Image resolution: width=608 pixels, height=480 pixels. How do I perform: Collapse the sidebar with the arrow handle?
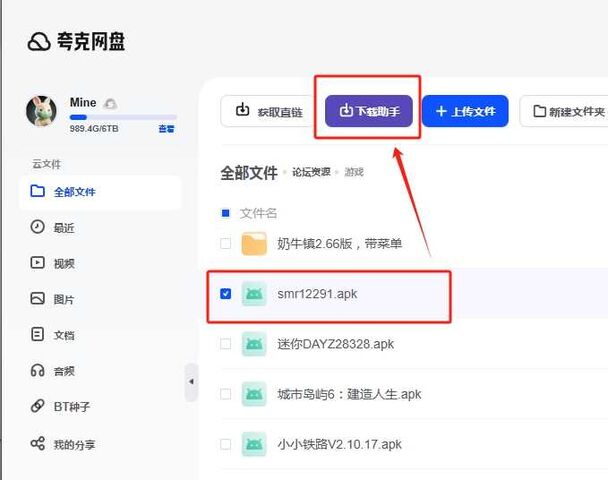192,381
